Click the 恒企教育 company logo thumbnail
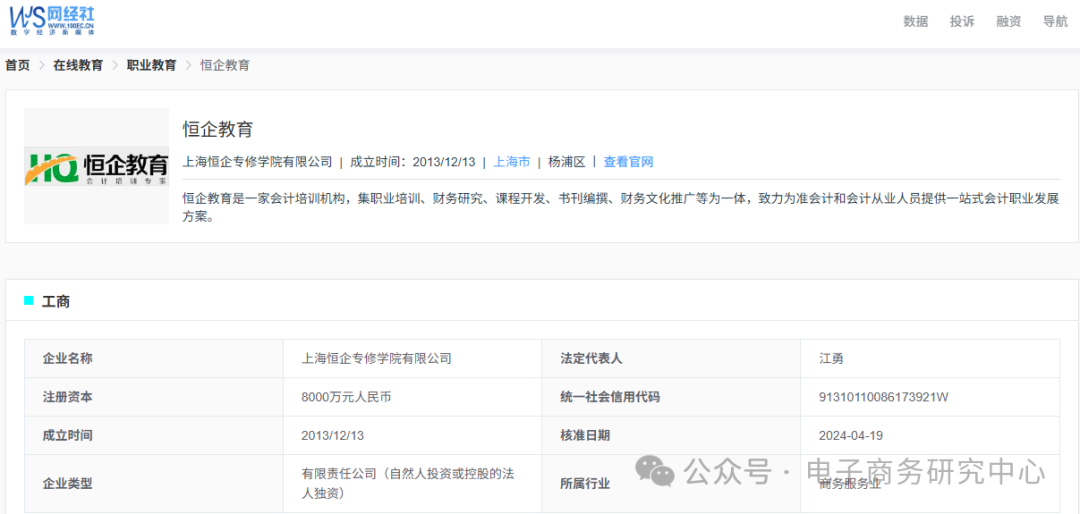Screen dimensions: 1080x514 (96, 166)
